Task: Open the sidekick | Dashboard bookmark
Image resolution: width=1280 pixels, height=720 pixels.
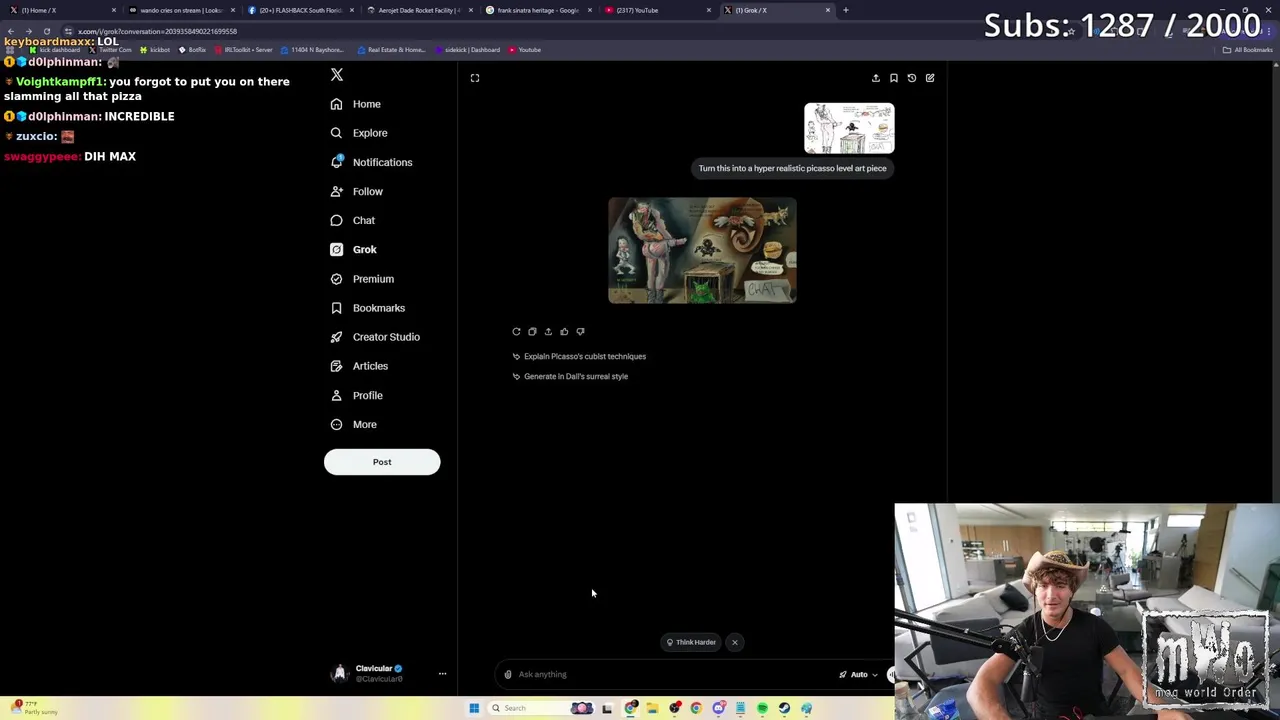Action: 467,50
